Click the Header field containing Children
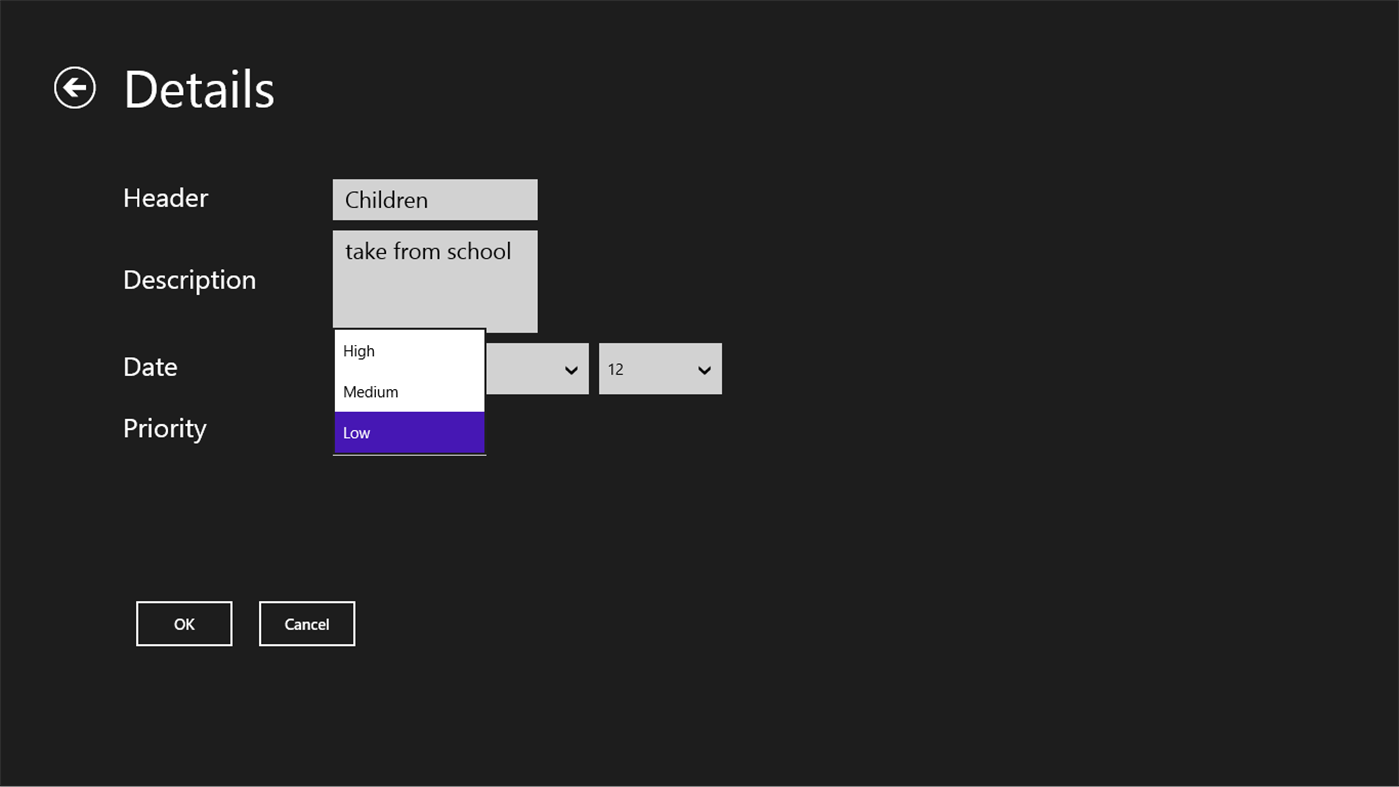 pos(434,199)
